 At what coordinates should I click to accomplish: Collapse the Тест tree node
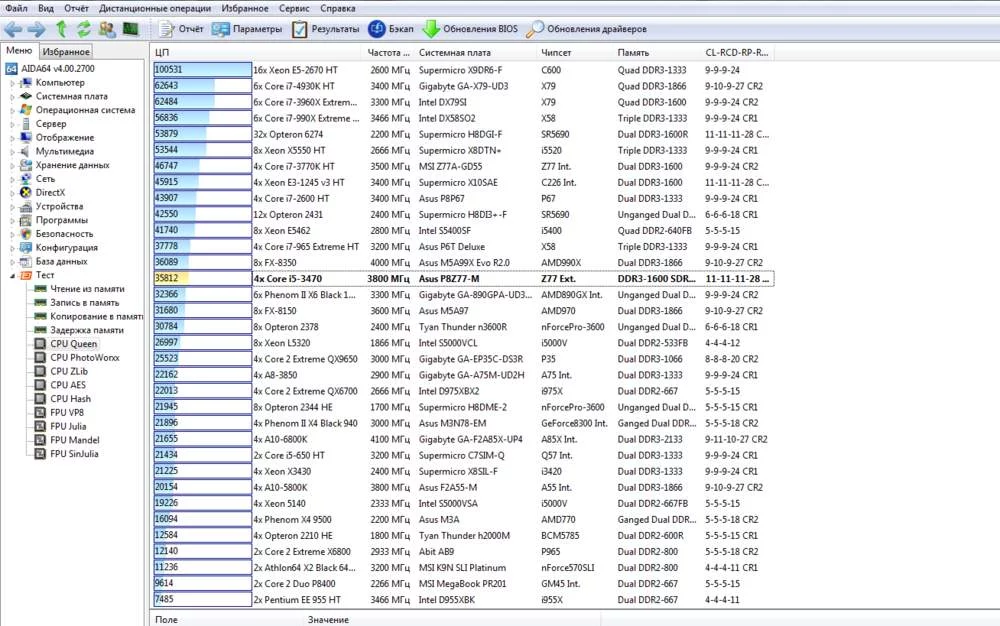(x=13, y=275)
